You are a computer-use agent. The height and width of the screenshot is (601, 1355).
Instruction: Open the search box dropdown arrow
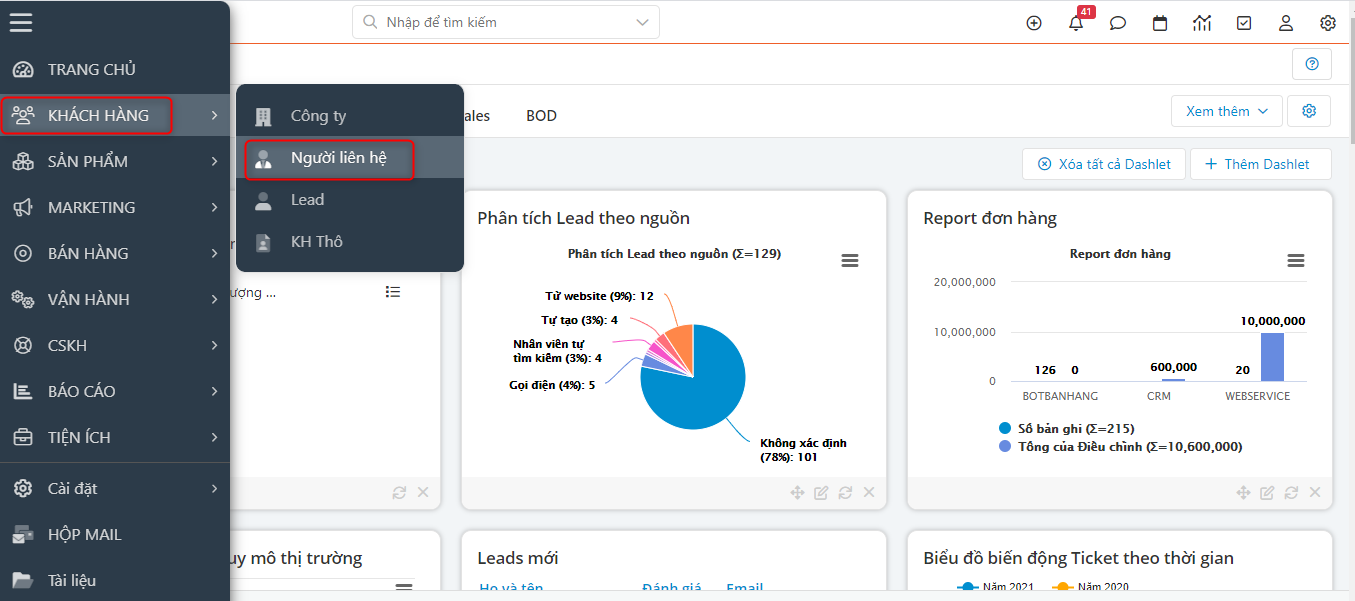point(641,22)
